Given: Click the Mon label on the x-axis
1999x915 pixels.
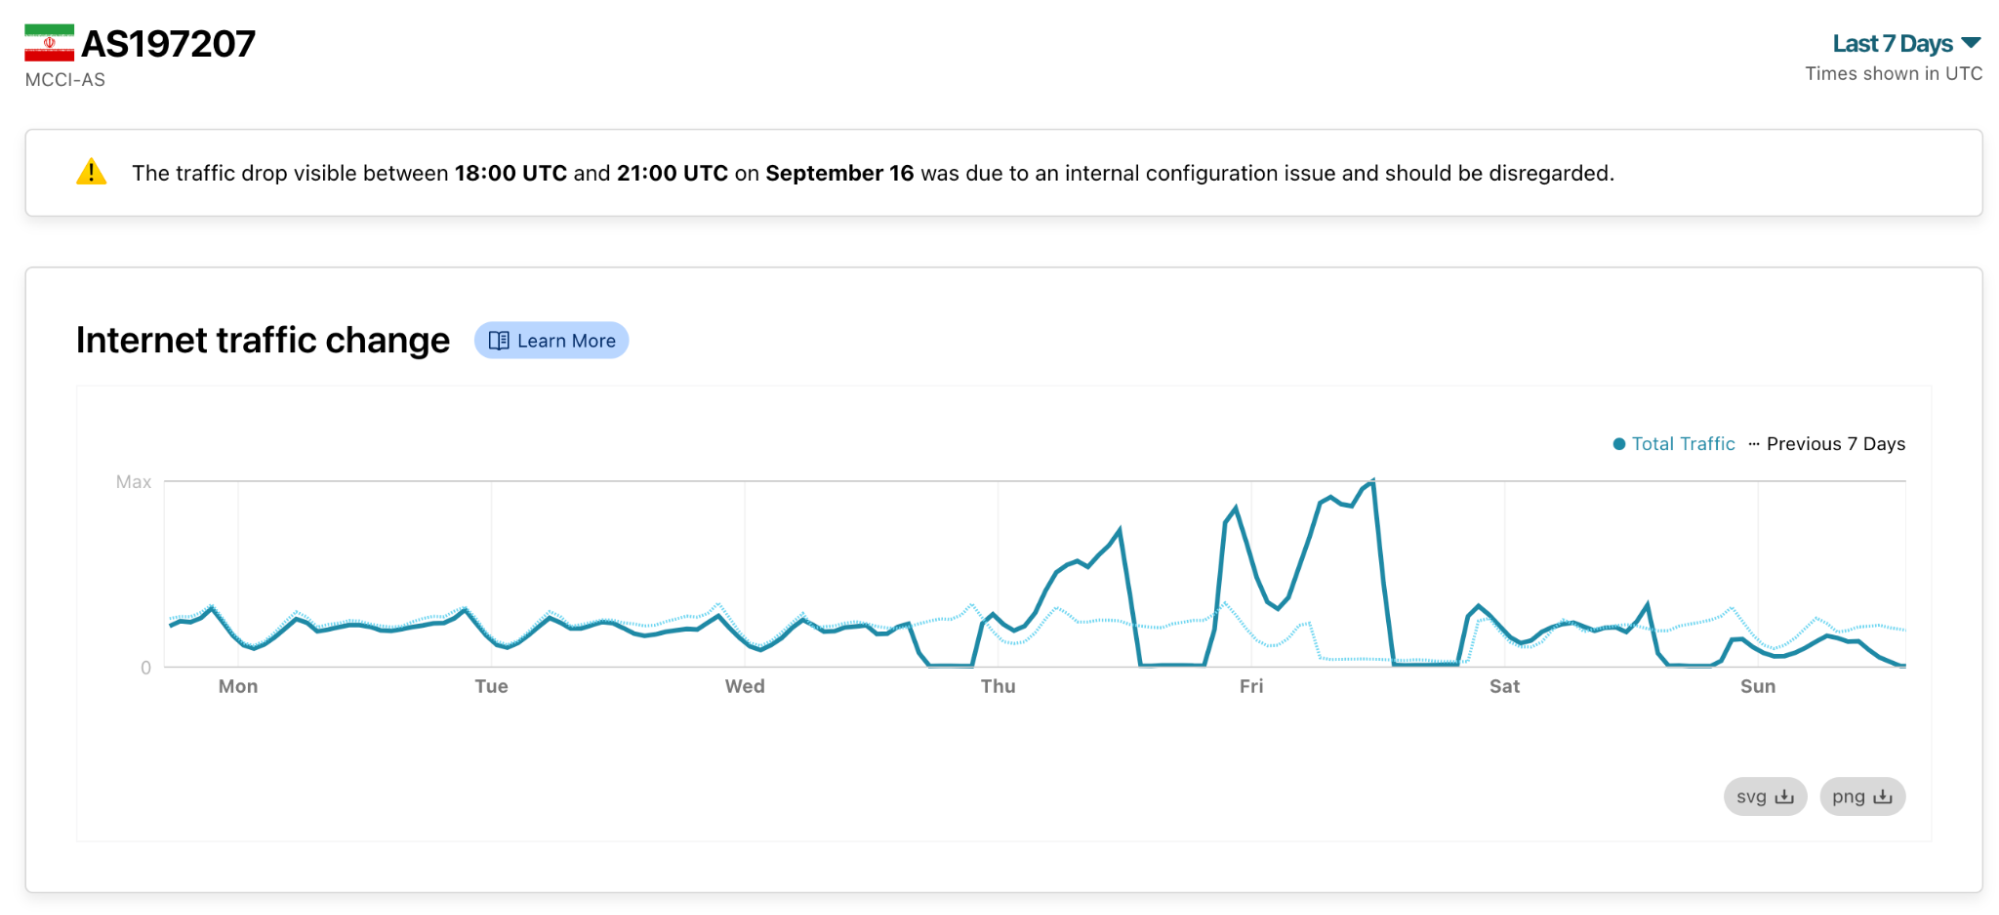Looking at the screenshot, I should tap(238, 686).
